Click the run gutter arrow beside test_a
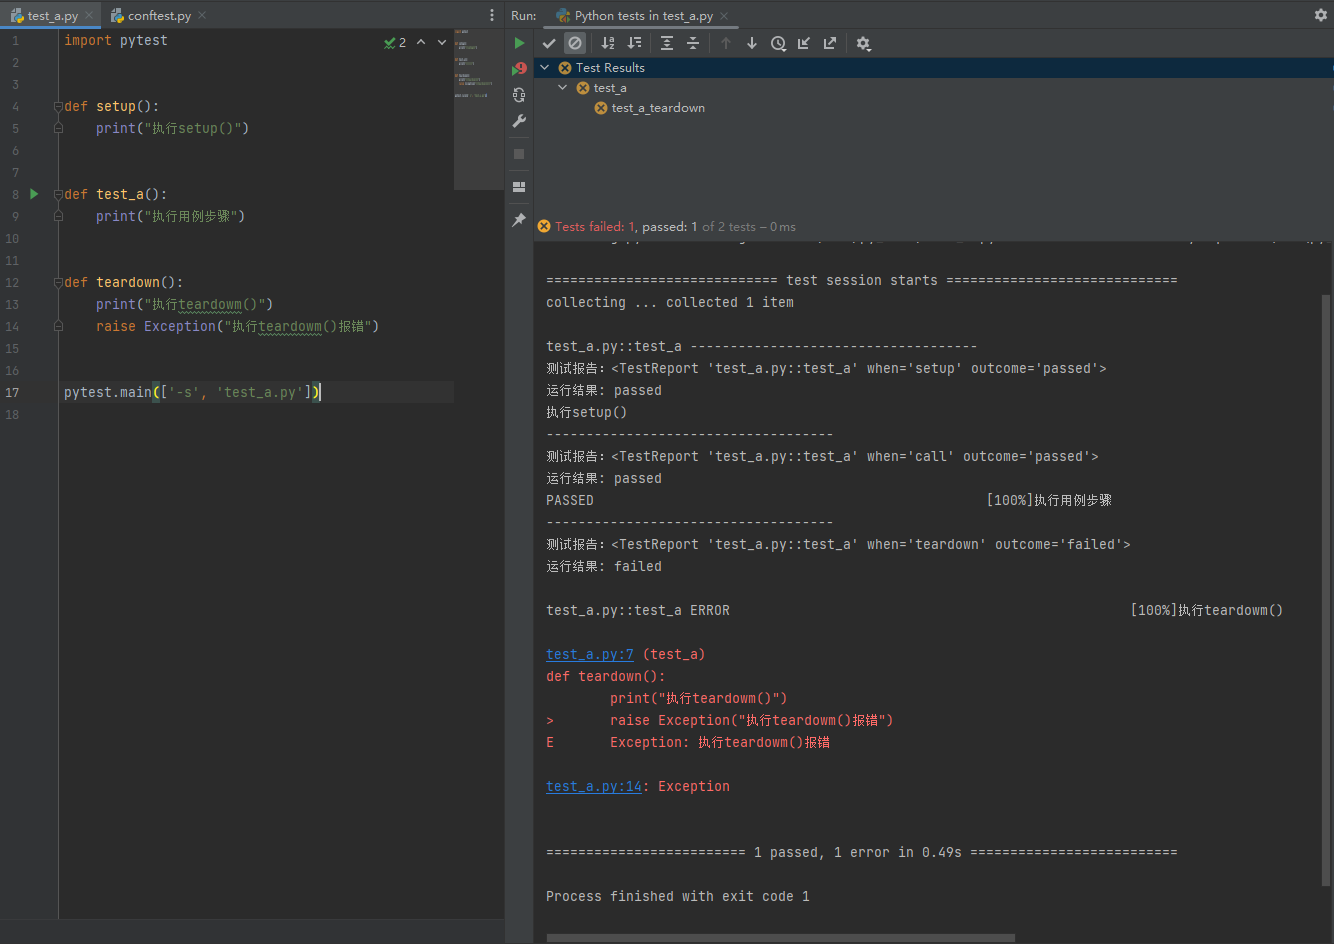 [34, 194]
